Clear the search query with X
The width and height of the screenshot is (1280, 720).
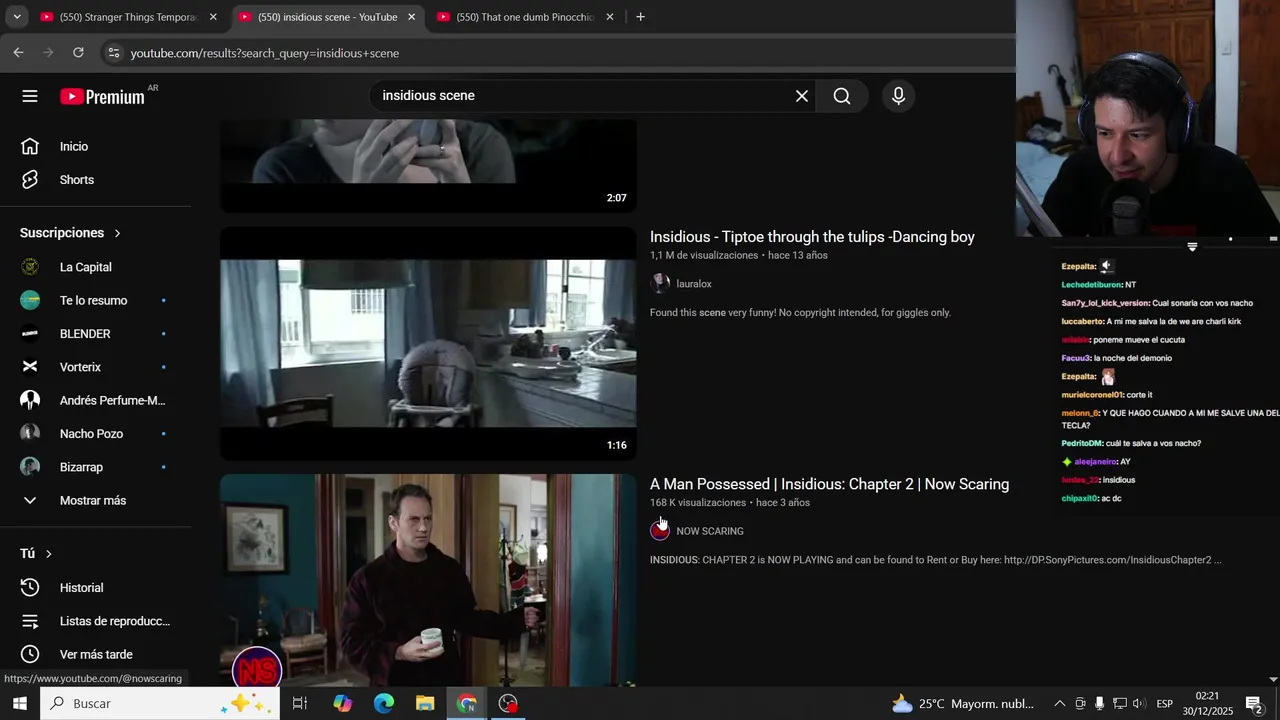[x=802, y=96]
